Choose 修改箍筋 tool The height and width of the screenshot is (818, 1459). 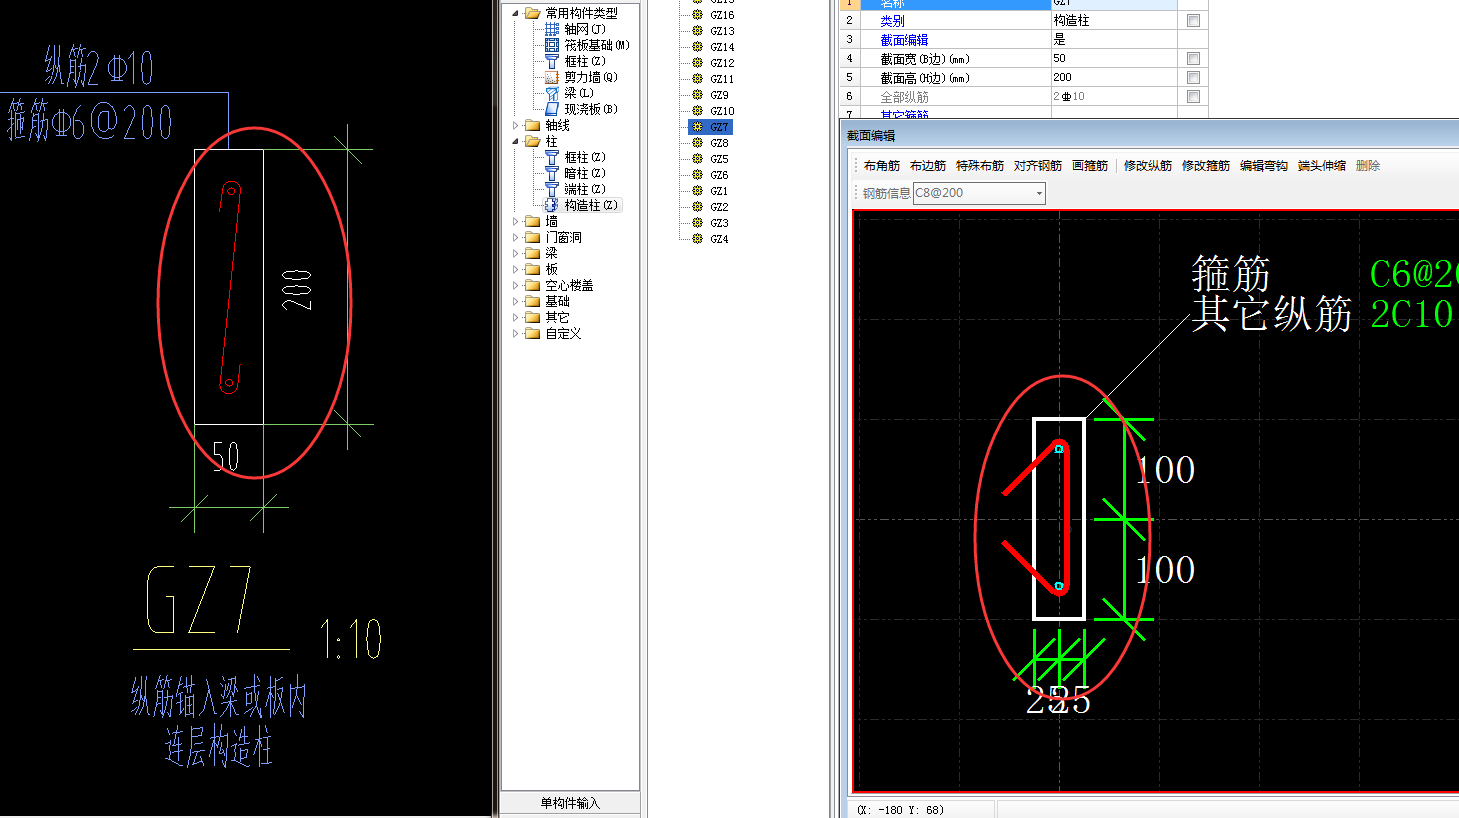pyautogui.click(x=1206, y=166)
